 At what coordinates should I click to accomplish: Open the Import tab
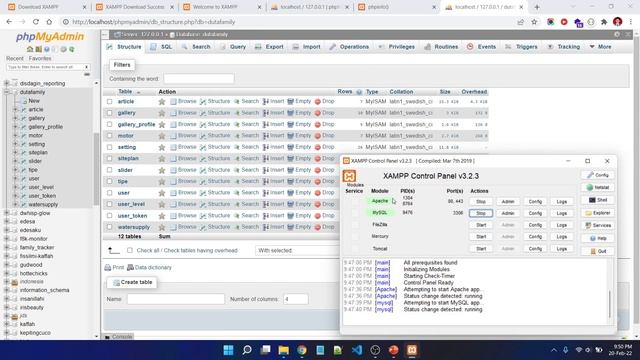[x=306, y=47]
